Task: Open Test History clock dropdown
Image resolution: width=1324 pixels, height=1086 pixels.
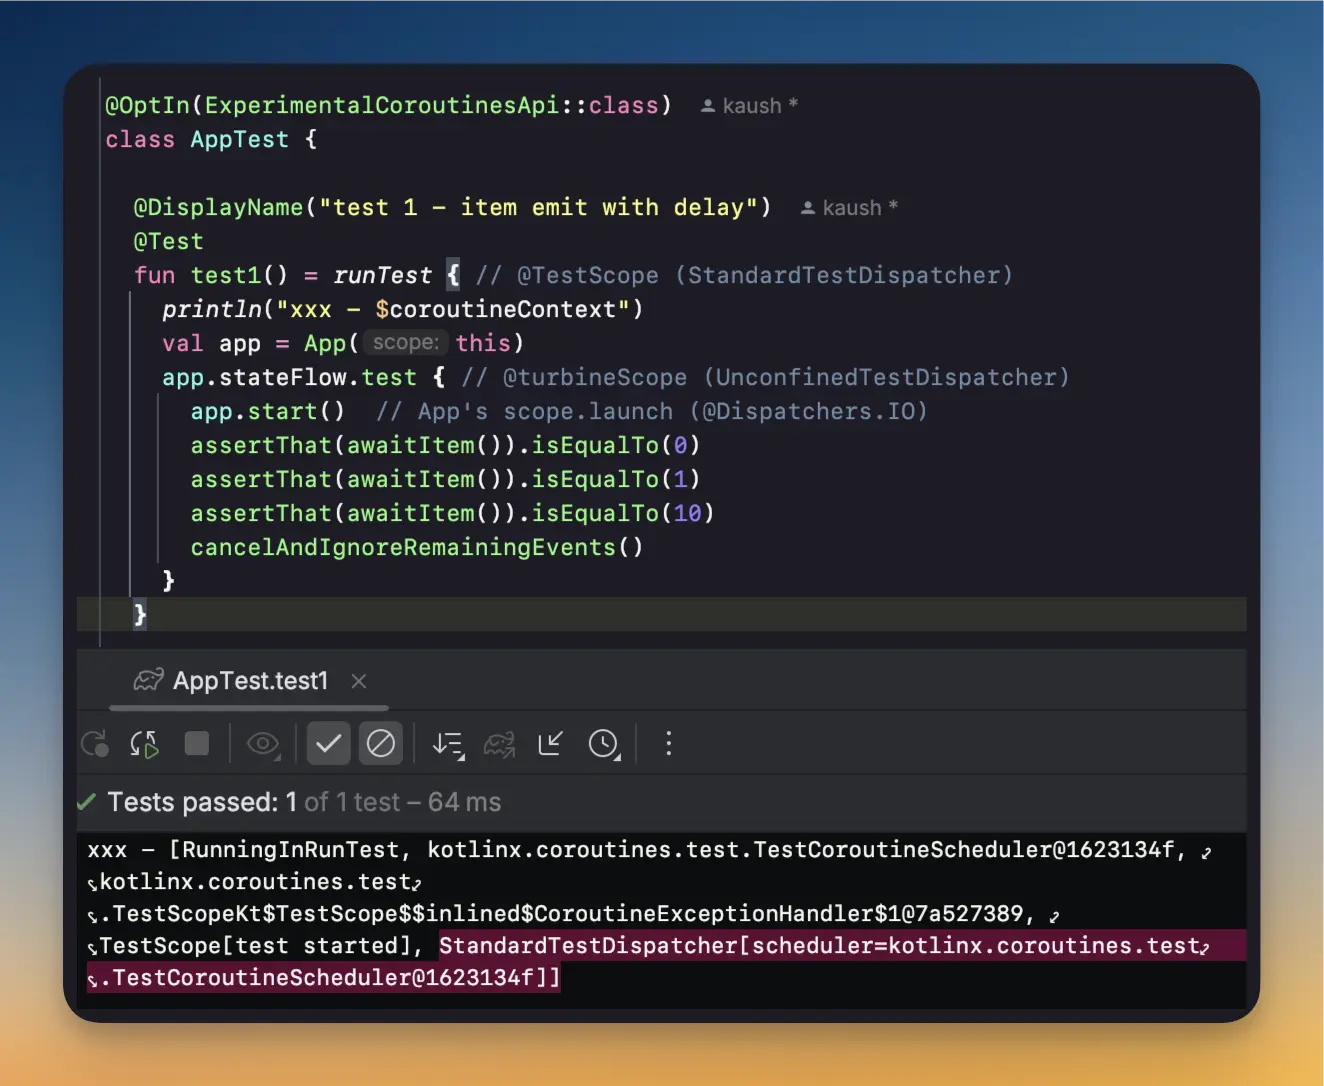Action: click(604, 744)
